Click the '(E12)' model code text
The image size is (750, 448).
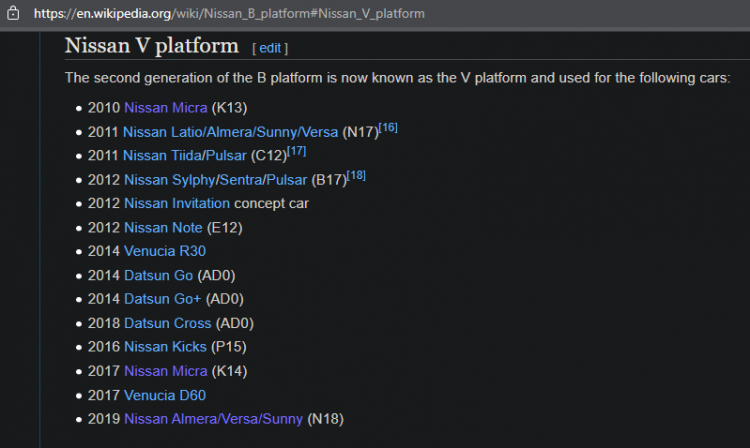(x=224, y=228)
